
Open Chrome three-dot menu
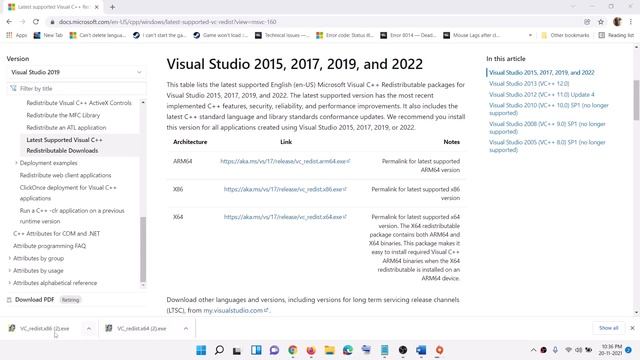pyautogui.click(x=631, y=22)
